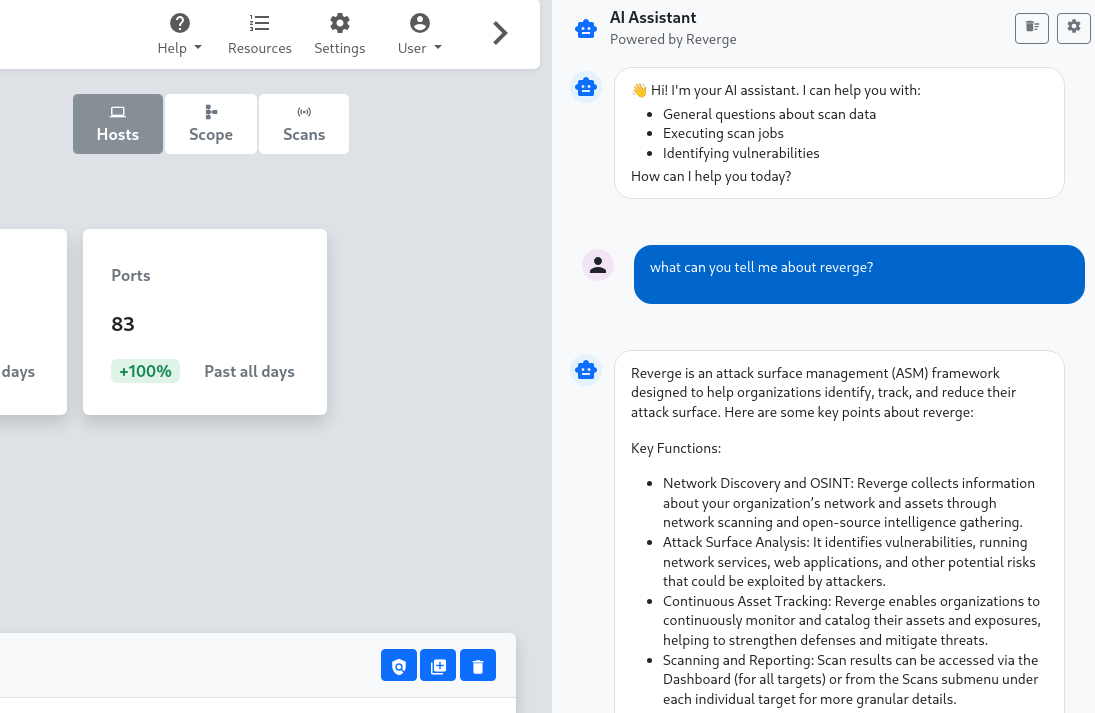1095x713 pixels.
Task: Click the shield scan icon button
Action: coord(399,666)
